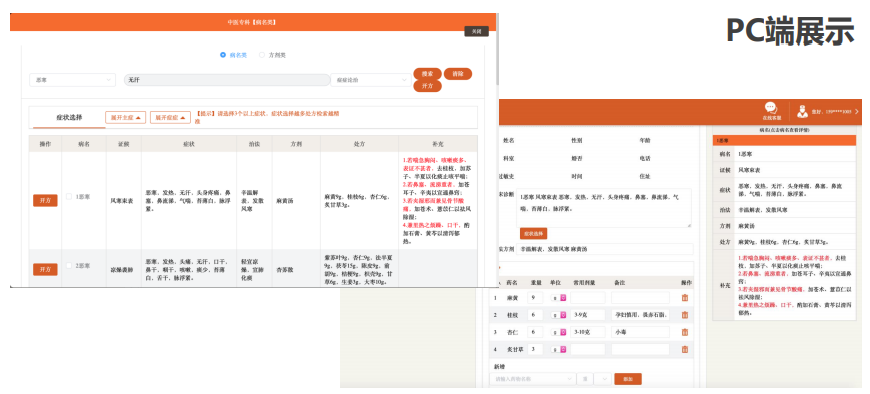Open the dropdown right of 无汗 field
This screenshot has height=394, width=870.
pos(371,80)
